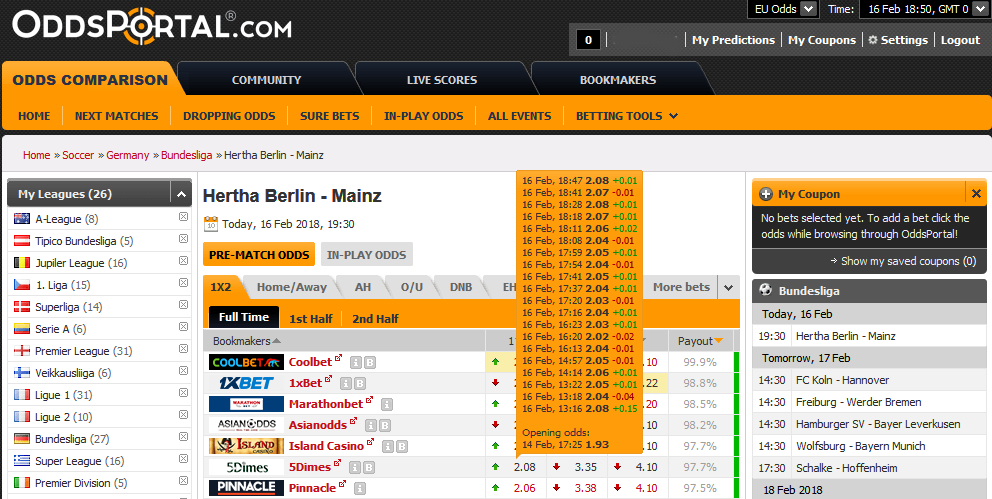Open info icon next to Coolbet
This screenshot has height=499, width=992.
356,362
